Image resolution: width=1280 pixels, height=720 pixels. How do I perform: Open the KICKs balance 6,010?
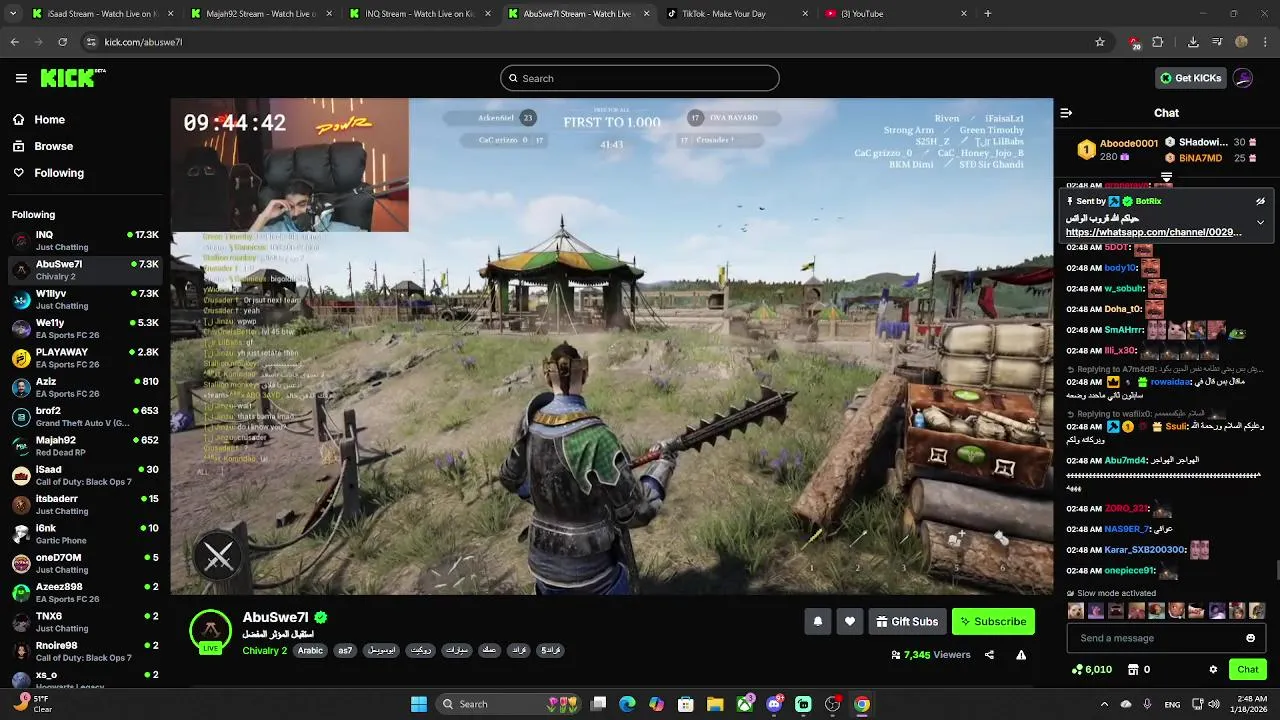coord(1091,670)
